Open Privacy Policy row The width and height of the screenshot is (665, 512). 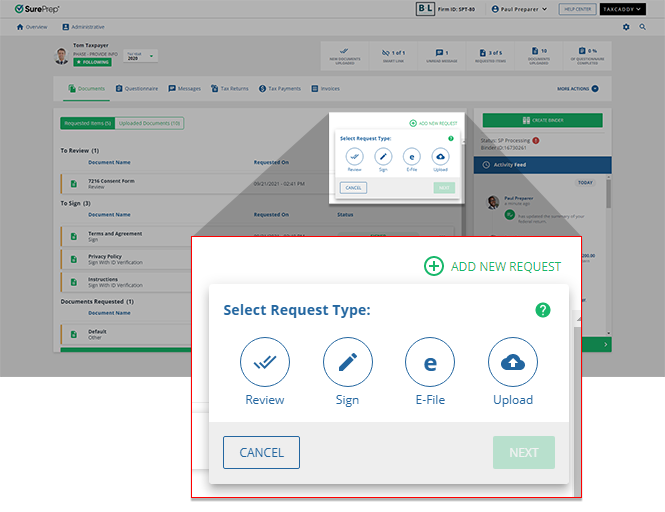coord(126,259)
